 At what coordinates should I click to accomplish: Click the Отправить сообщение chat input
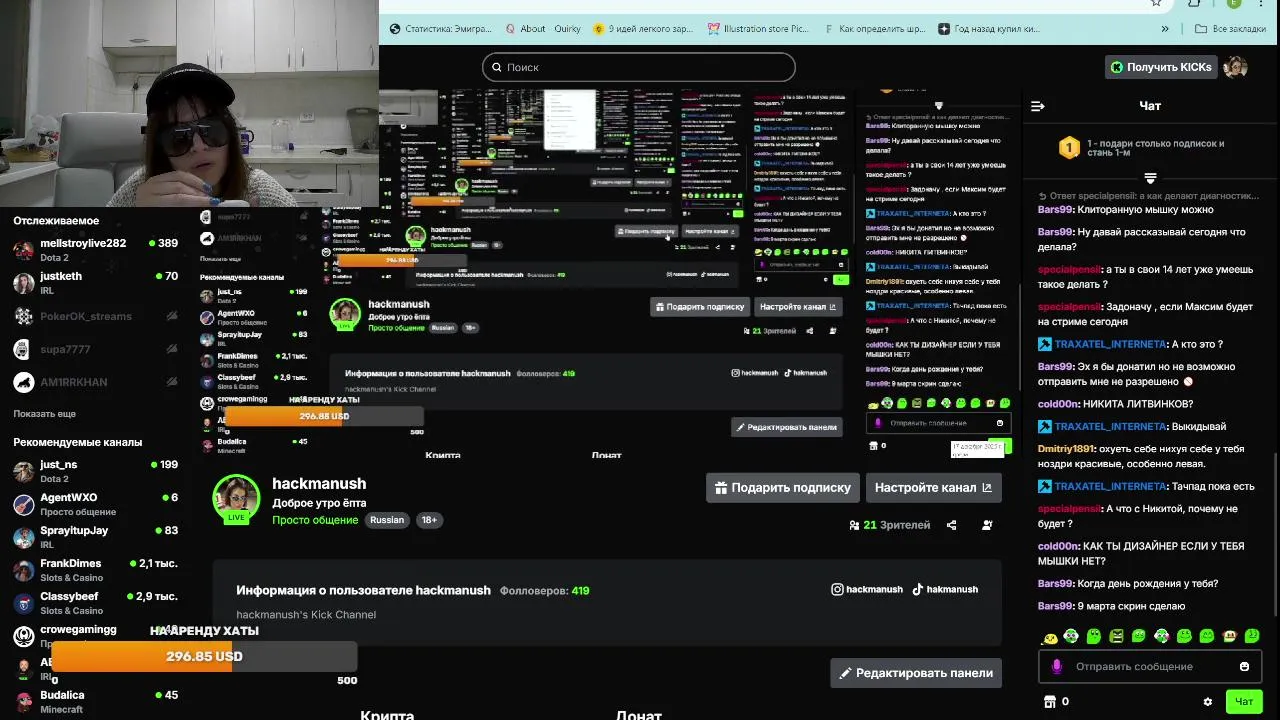coord(1150,666)
